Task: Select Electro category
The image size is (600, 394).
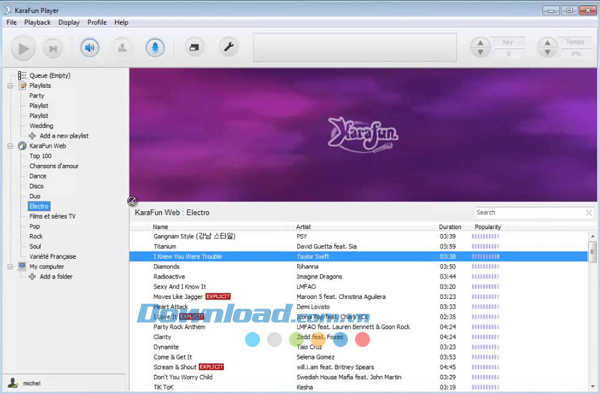Action: [39, 206]
